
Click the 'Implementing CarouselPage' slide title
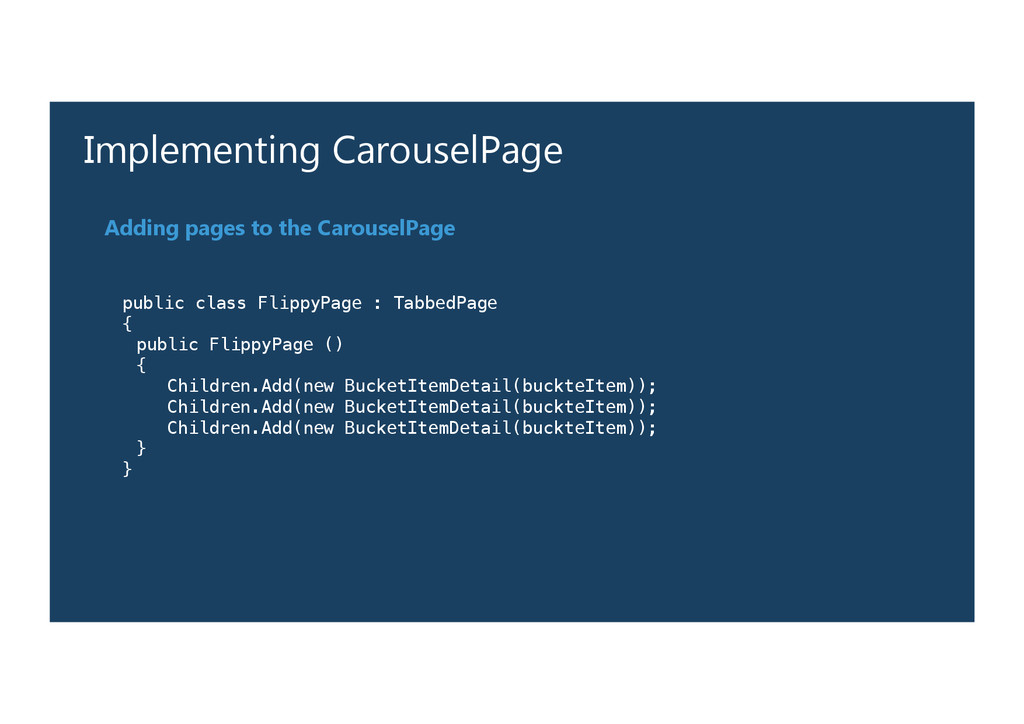click(x=322, y=151)
